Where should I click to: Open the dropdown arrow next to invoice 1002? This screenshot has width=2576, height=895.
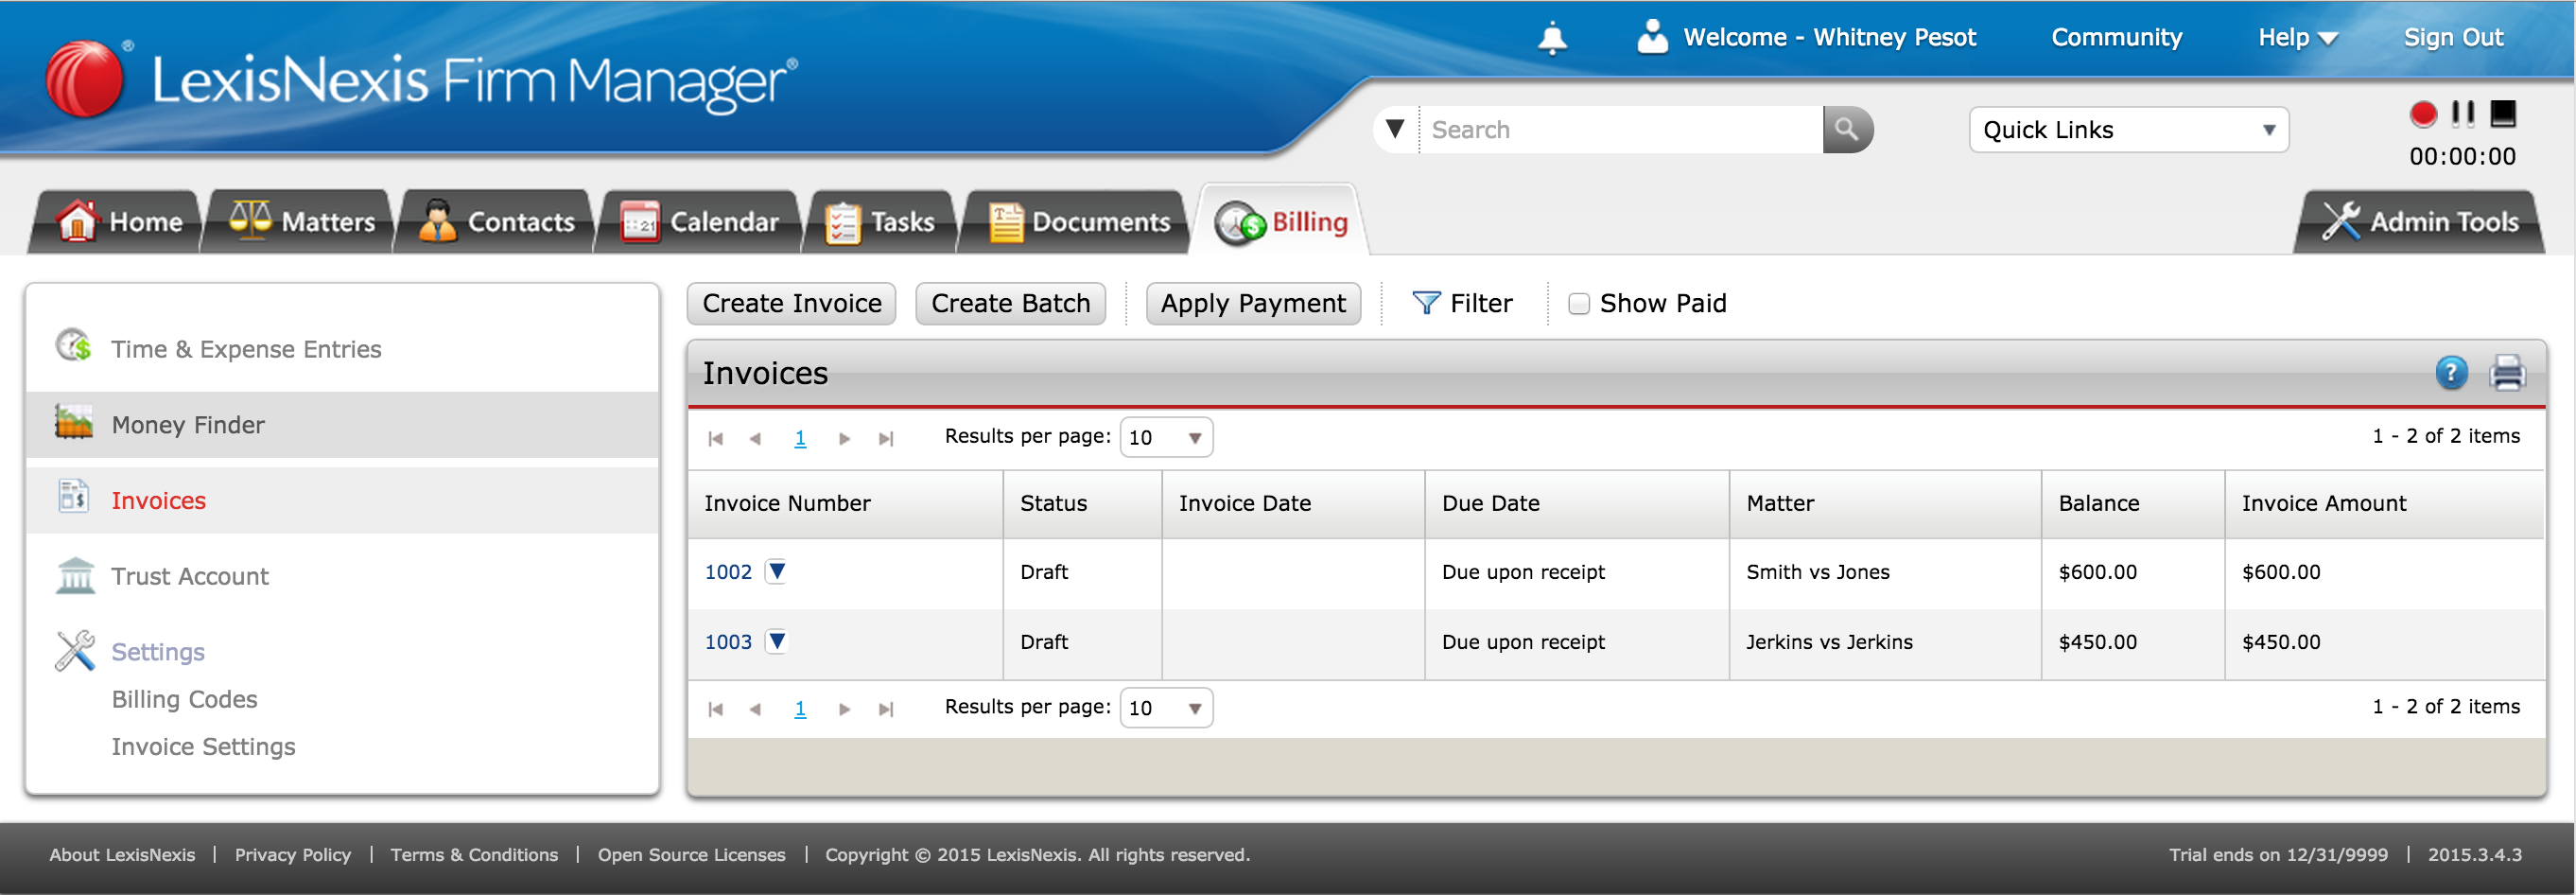[776, 571]
